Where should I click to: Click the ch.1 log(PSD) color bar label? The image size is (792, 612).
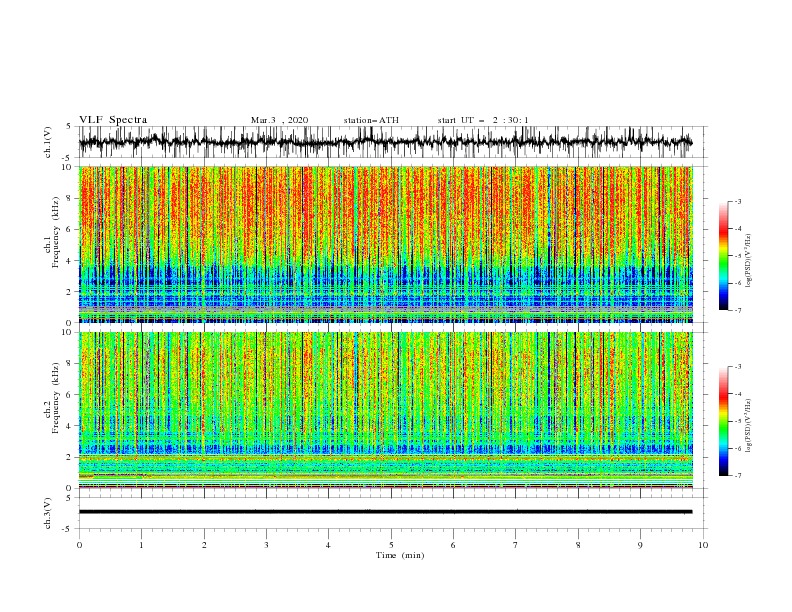pos(749,261)
